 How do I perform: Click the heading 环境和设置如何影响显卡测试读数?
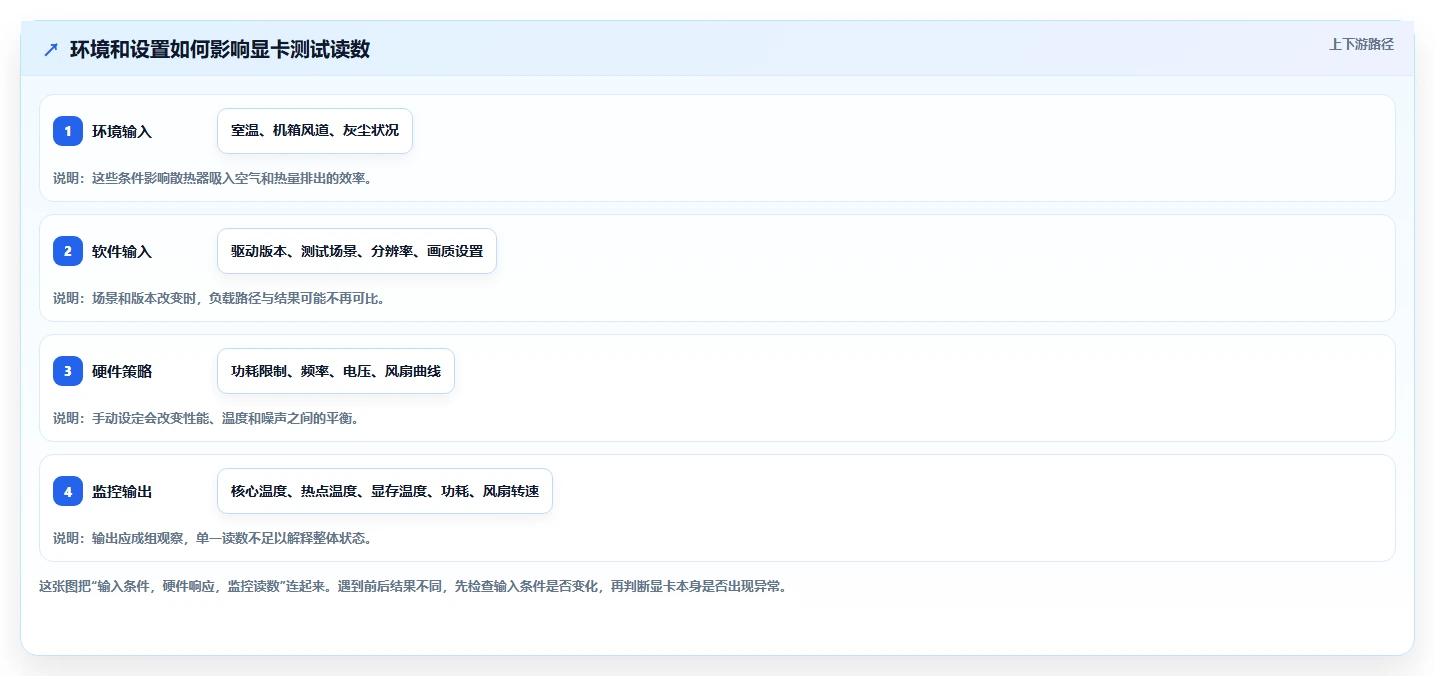coord(220,50)
